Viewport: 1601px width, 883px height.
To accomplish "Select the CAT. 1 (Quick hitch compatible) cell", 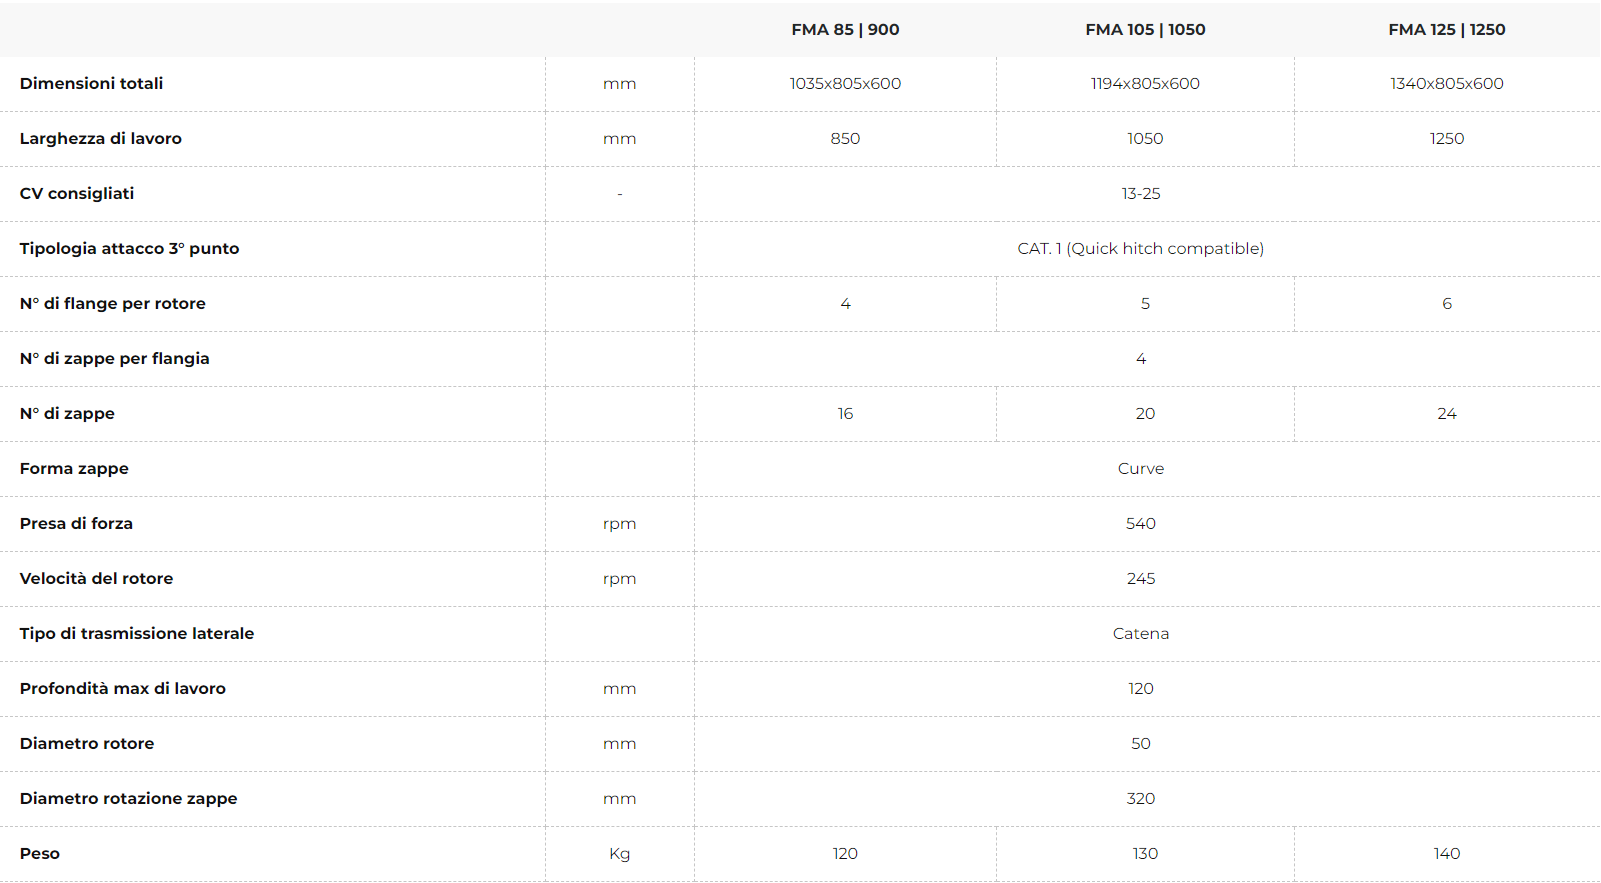I will point(1140,249).
